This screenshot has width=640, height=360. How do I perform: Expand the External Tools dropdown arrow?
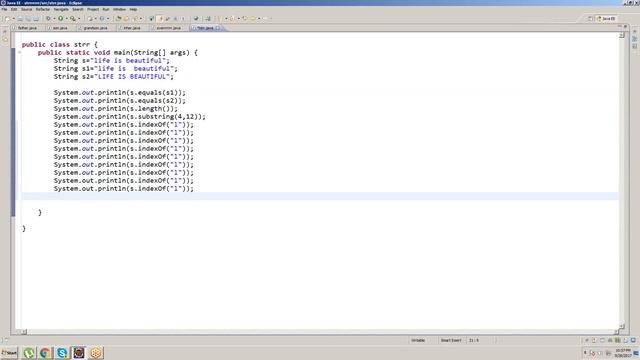tap(79, 18)
